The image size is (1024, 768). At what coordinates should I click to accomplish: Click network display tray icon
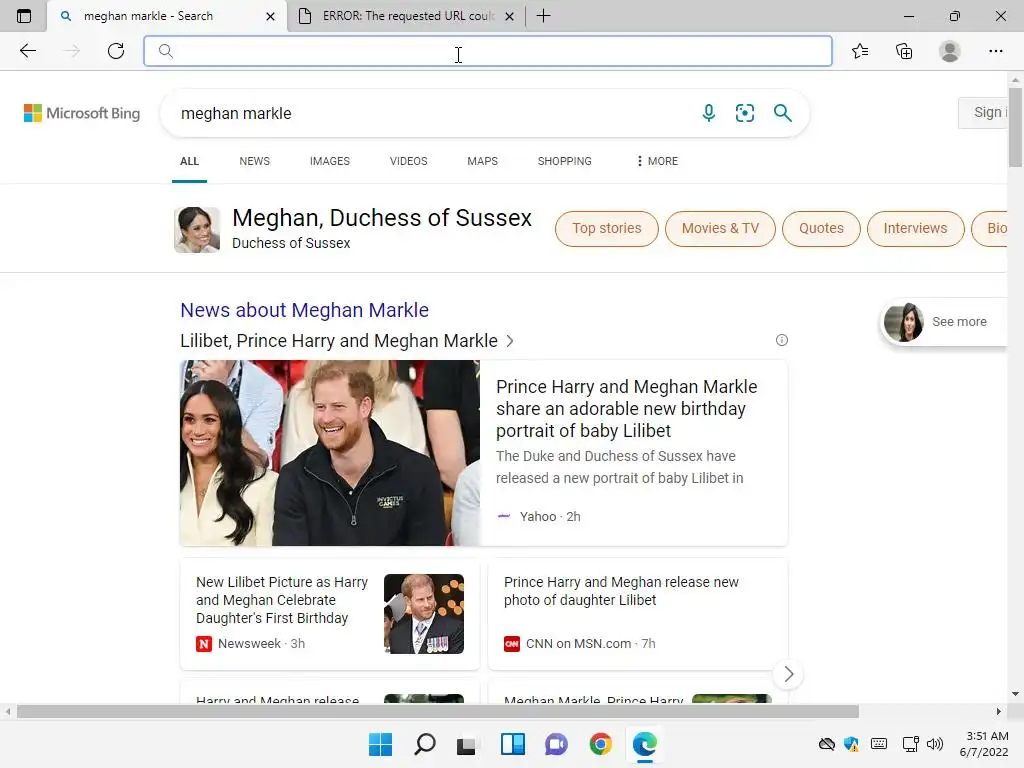(910, 744)
